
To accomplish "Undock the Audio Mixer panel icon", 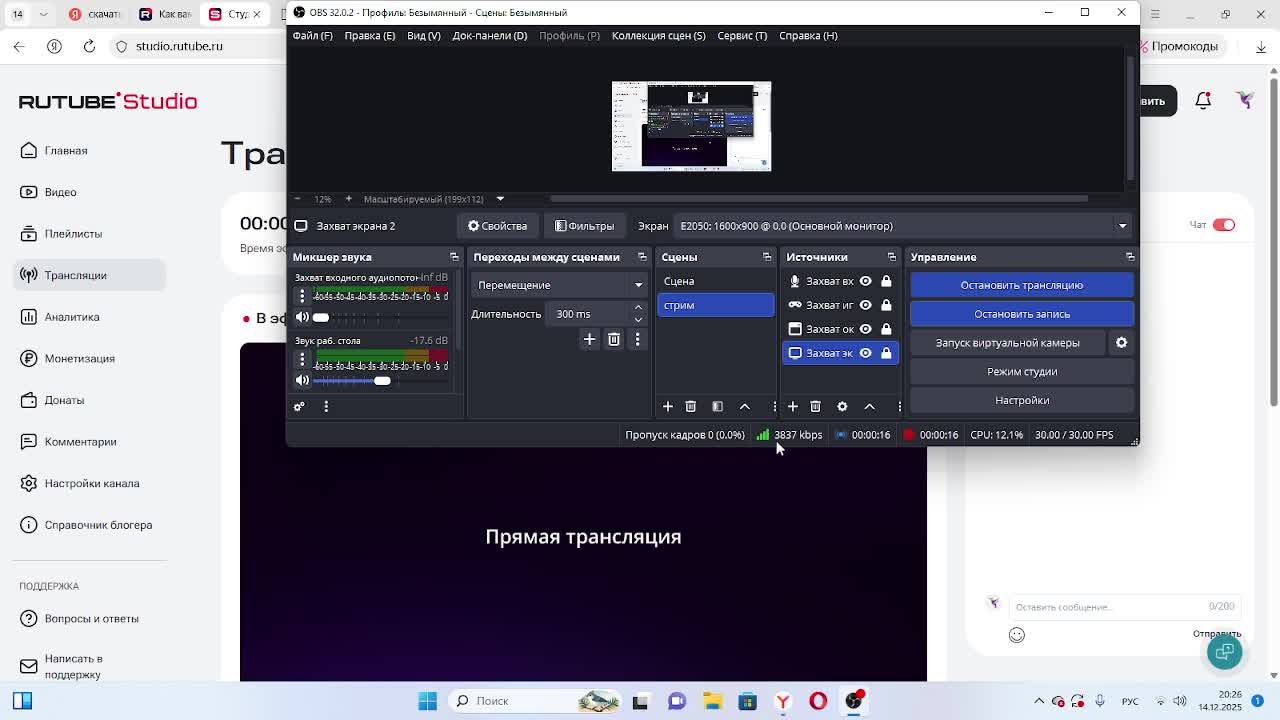I will pyautogui.click(x=454, y=257).
